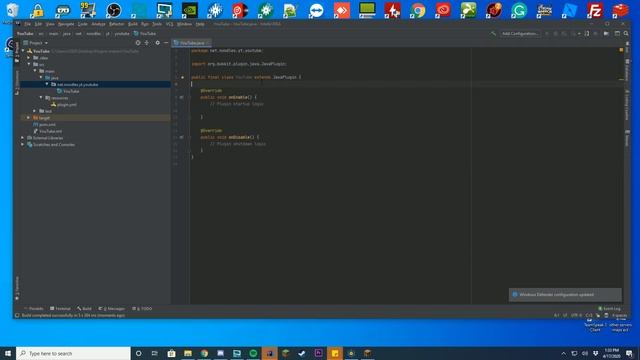The image size is (640, 360).
Task: Click the Windows Defender configuration notification
Action: tap(565, 295)
